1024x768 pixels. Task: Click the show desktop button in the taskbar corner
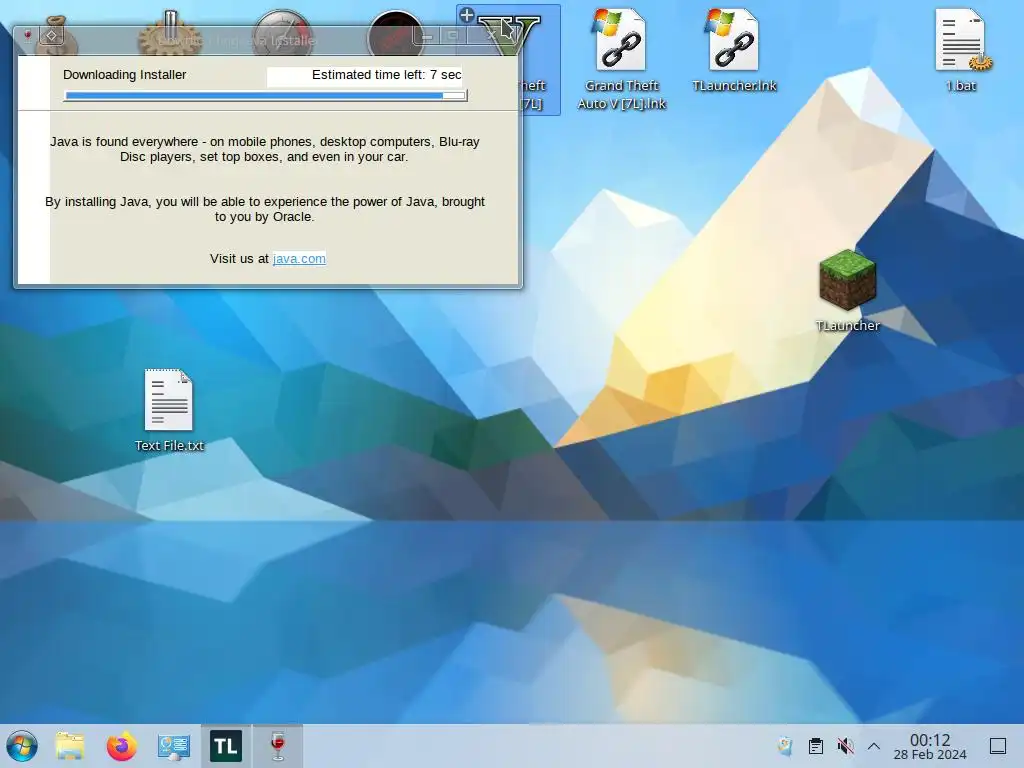coord(998,746)
